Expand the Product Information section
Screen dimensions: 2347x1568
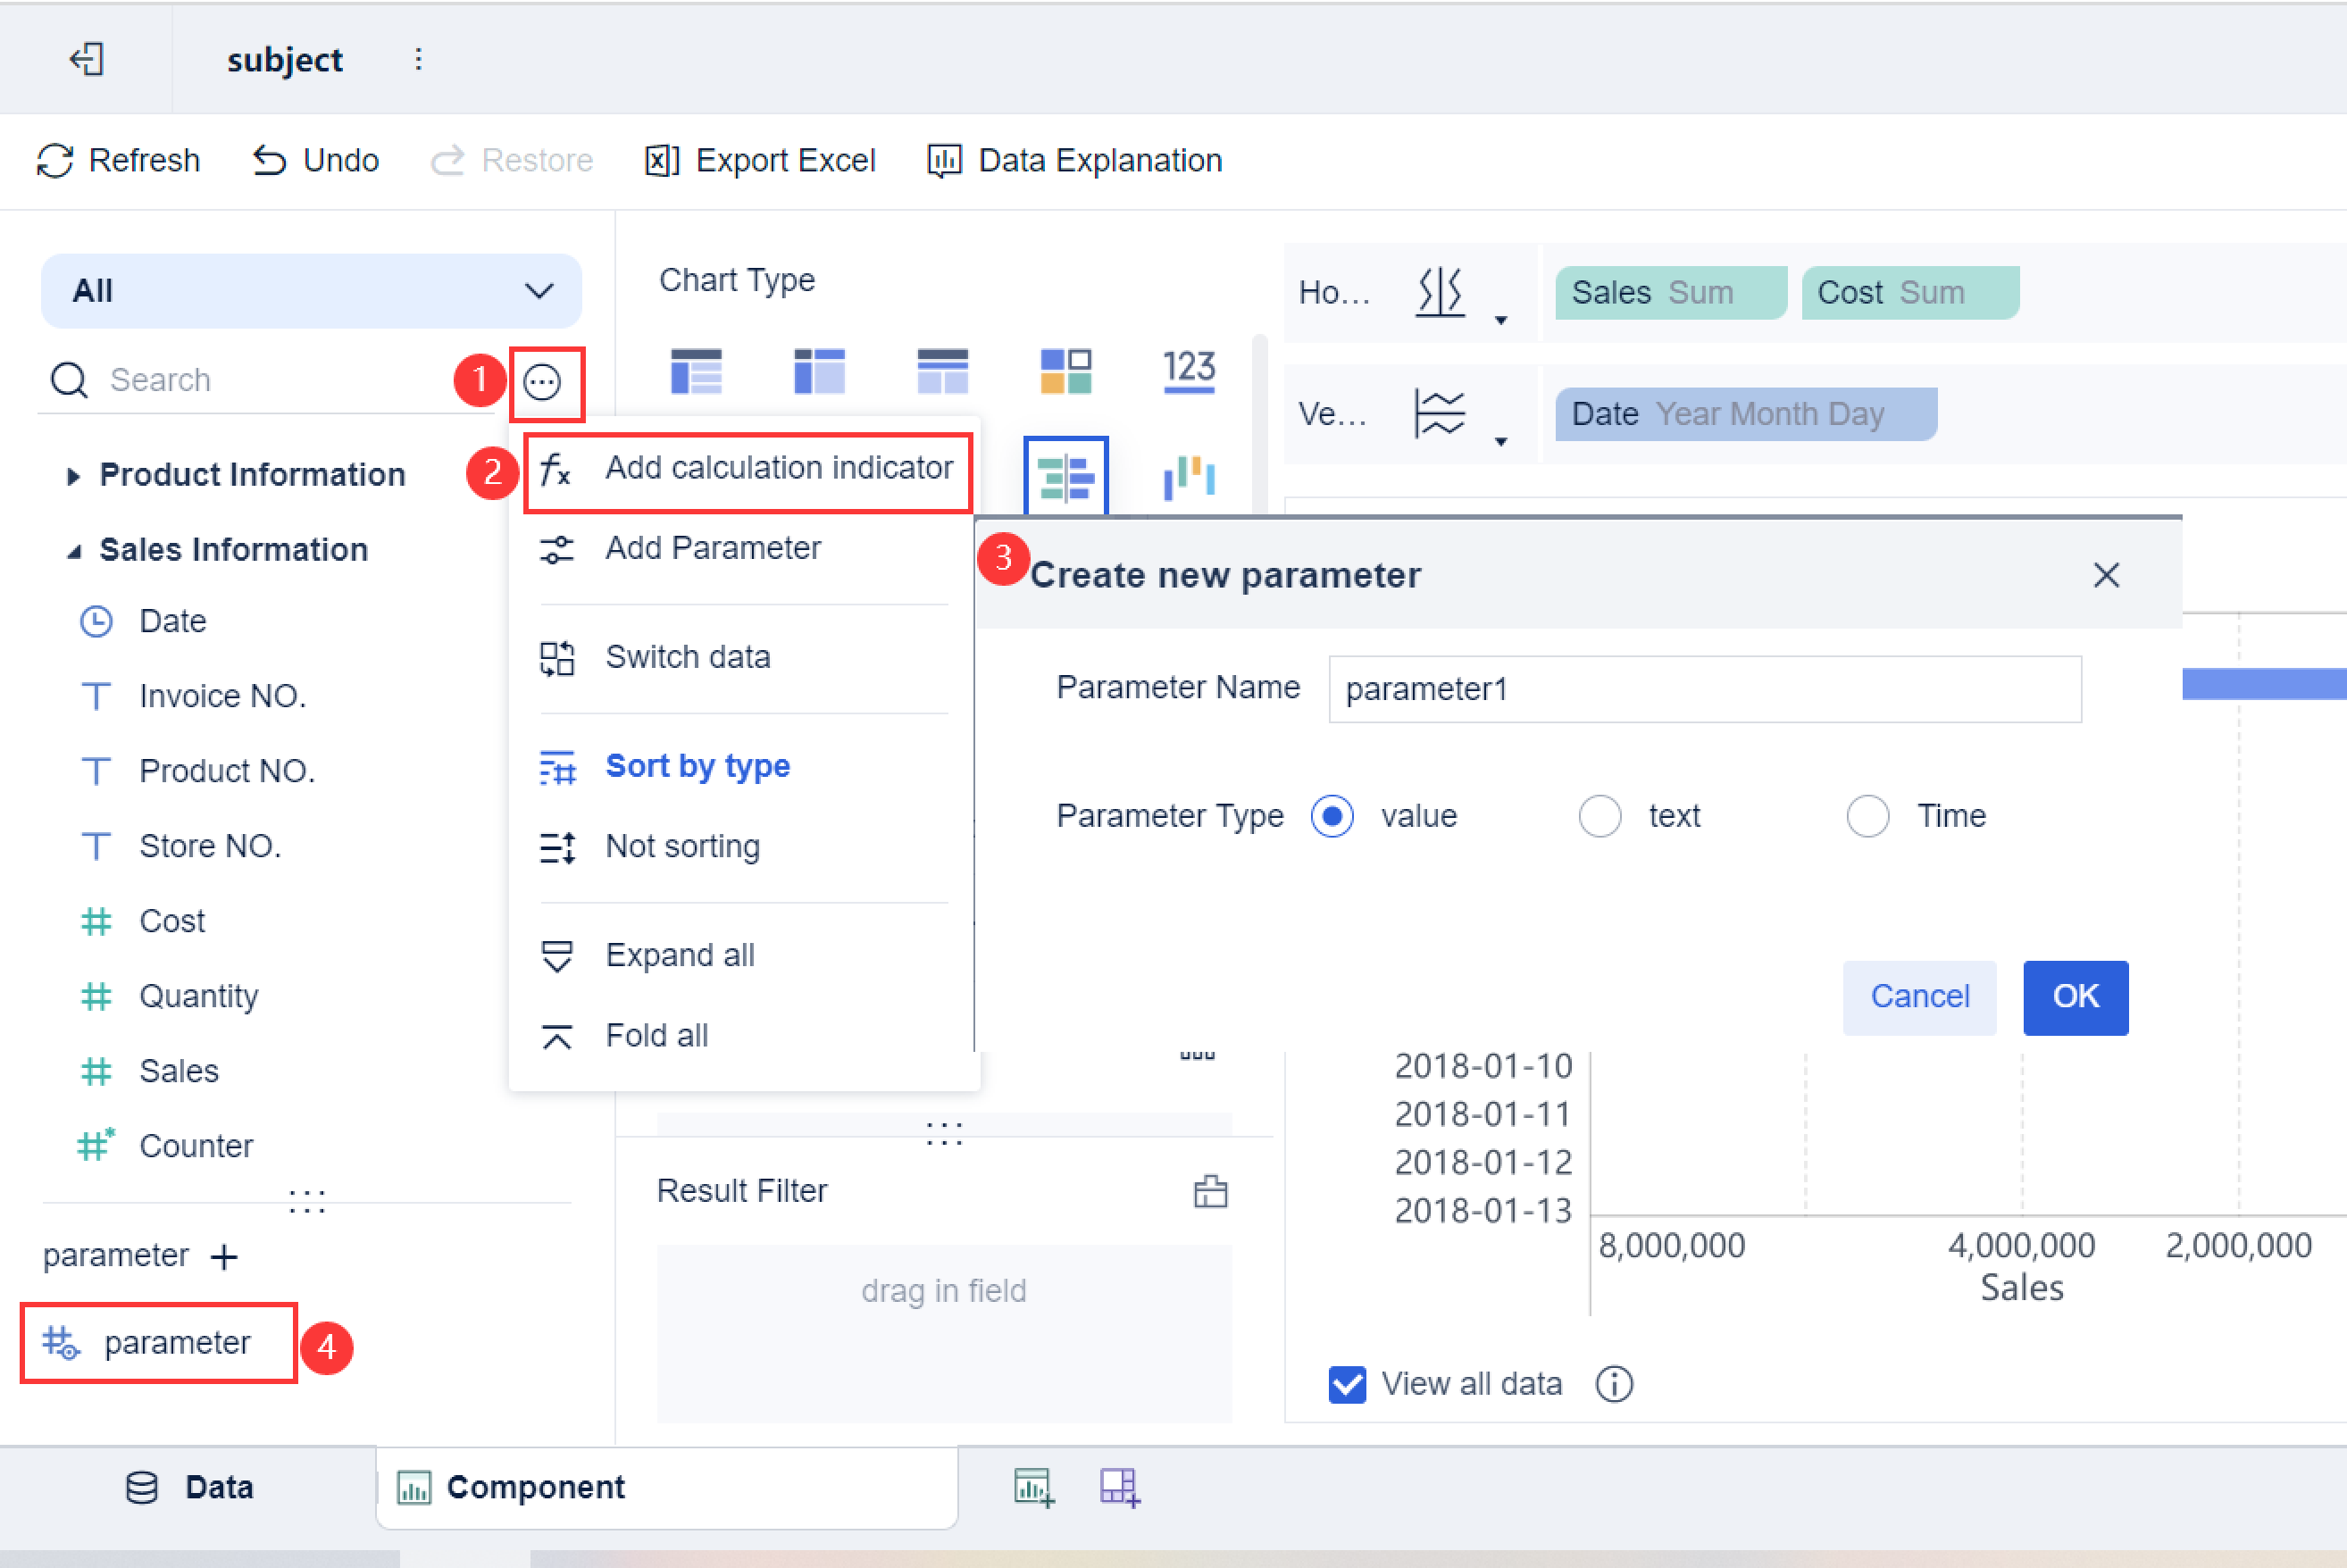coord(73,475)
